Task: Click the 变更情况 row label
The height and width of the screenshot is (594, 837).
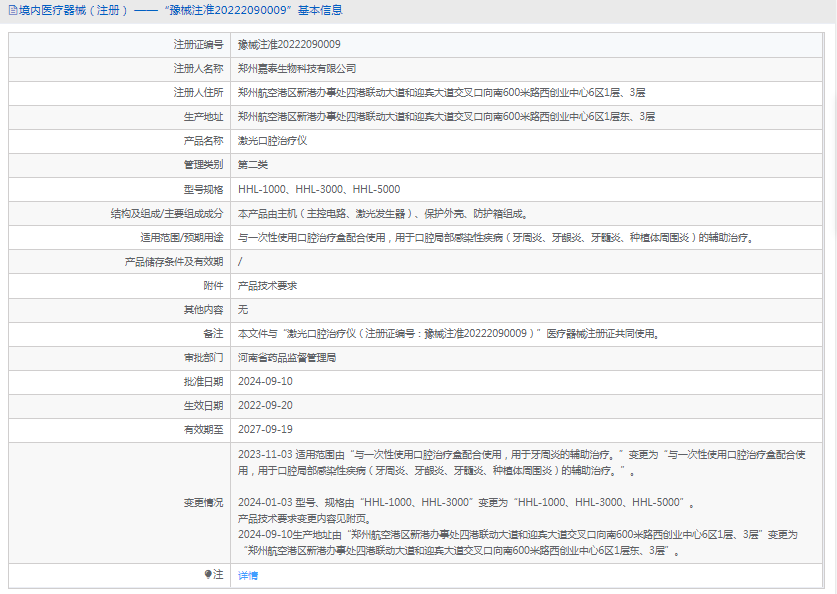Action: [203, 502]
